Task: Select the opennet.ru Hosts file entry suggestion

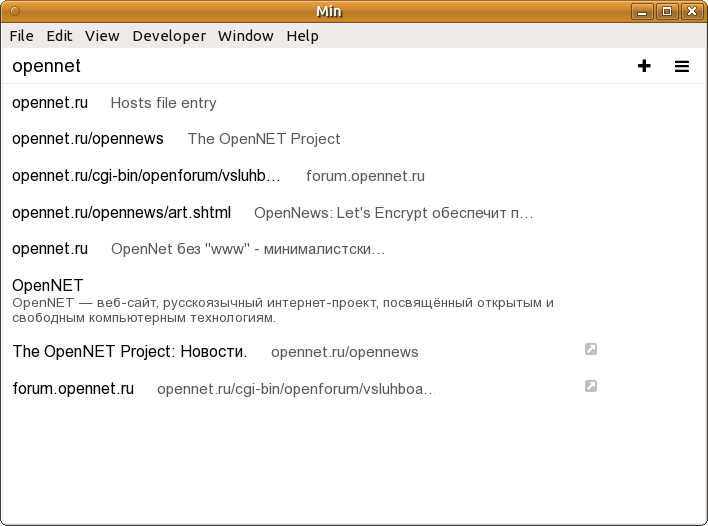Action: pyautogui.click(x=354, y=103)
